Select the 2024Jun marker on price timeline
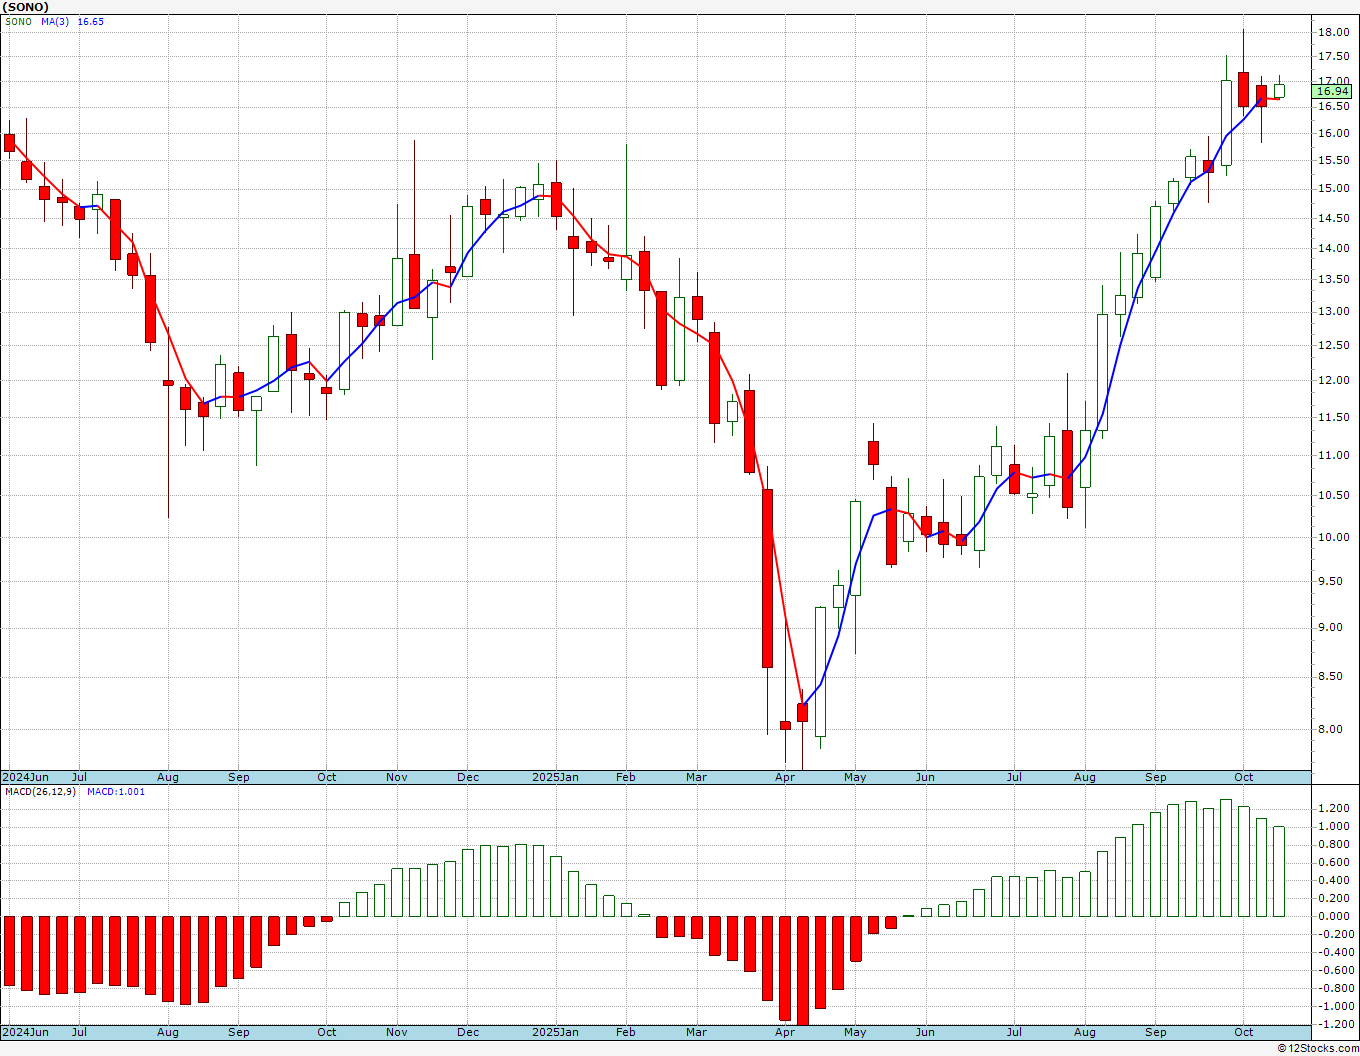1360x1056 pixels. coord(25,777)
